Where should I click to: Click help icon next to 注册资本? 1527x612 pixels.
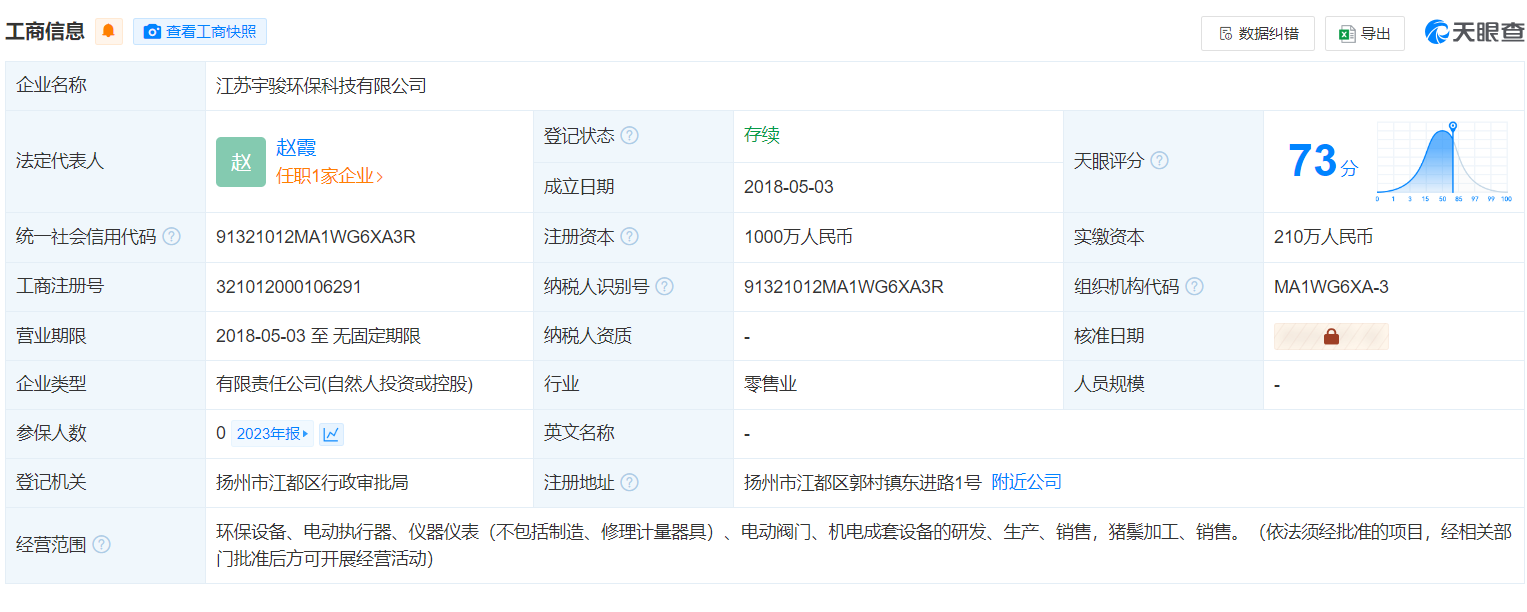click(x=629, y=237)
